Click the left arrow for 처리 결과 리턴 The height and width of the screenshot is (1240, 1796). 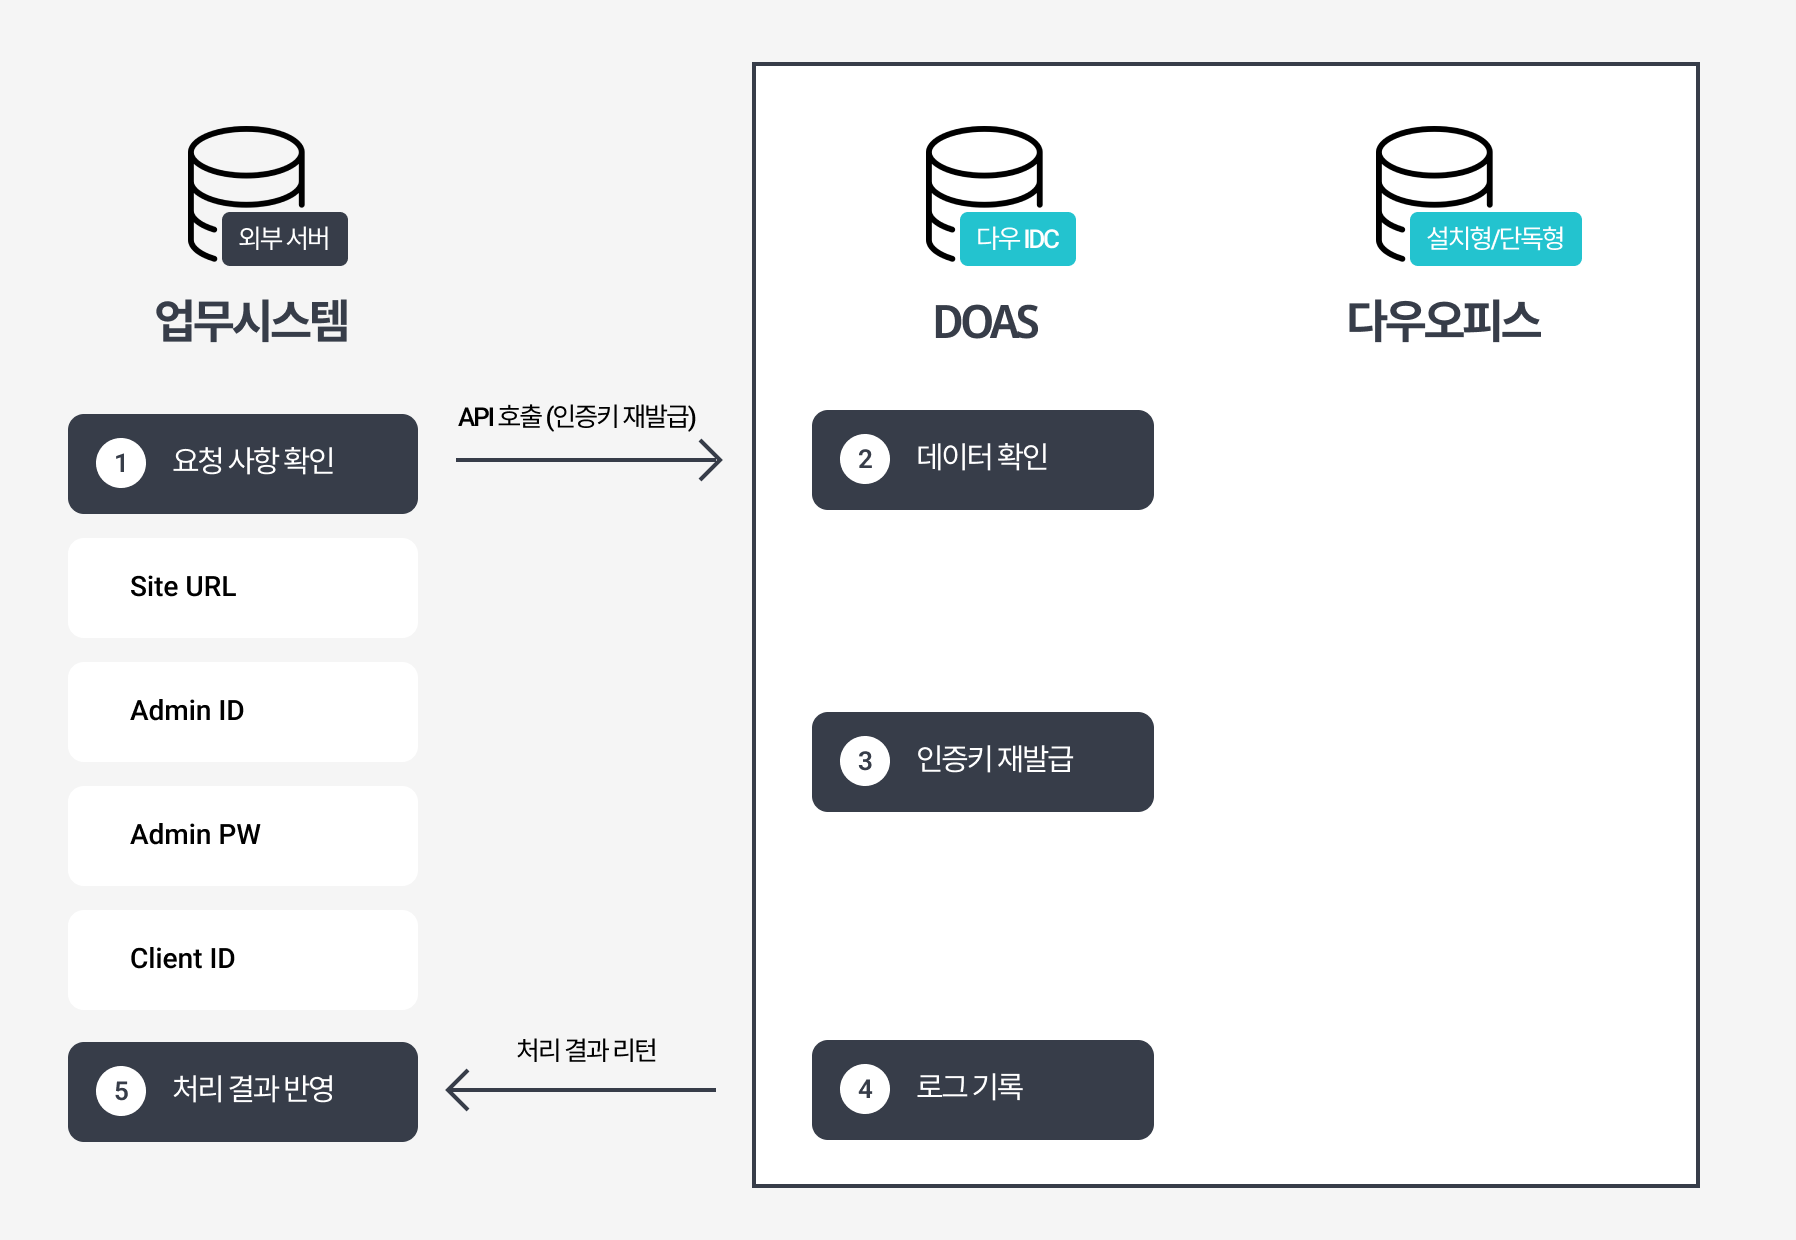(x=581, y=1089)
